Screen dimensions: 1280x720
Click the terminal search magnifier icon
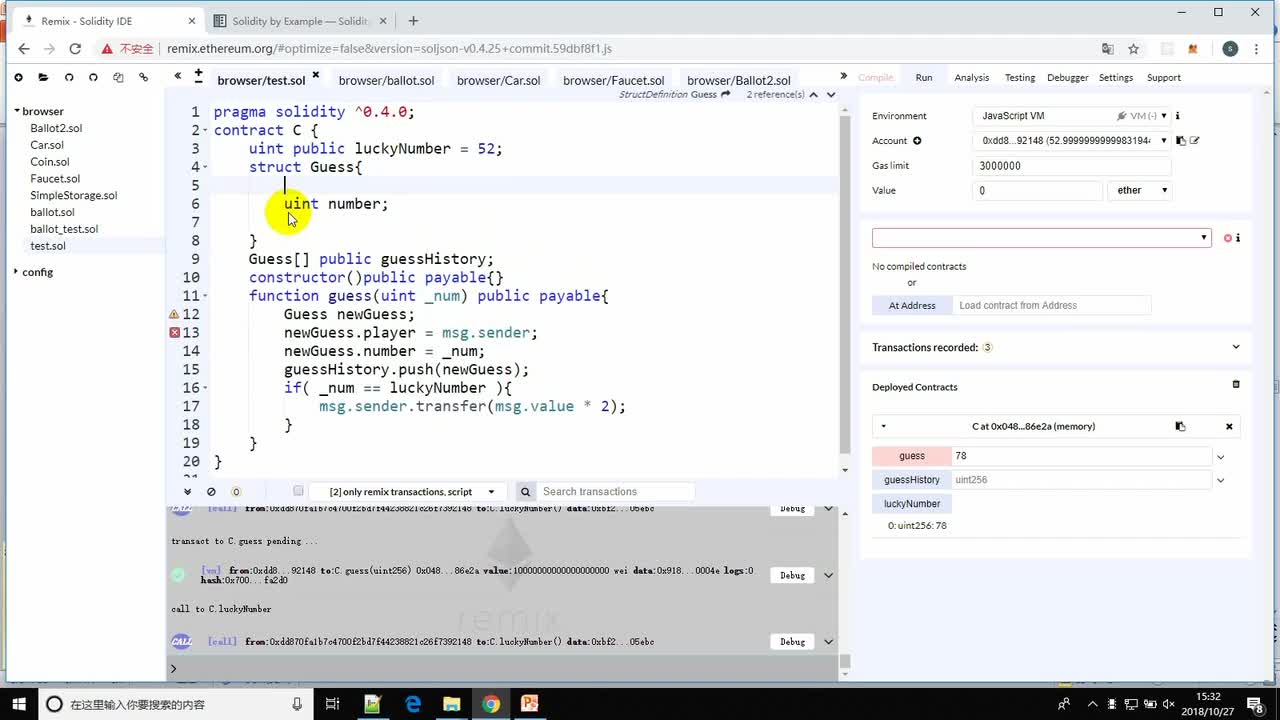click(525, 491)
